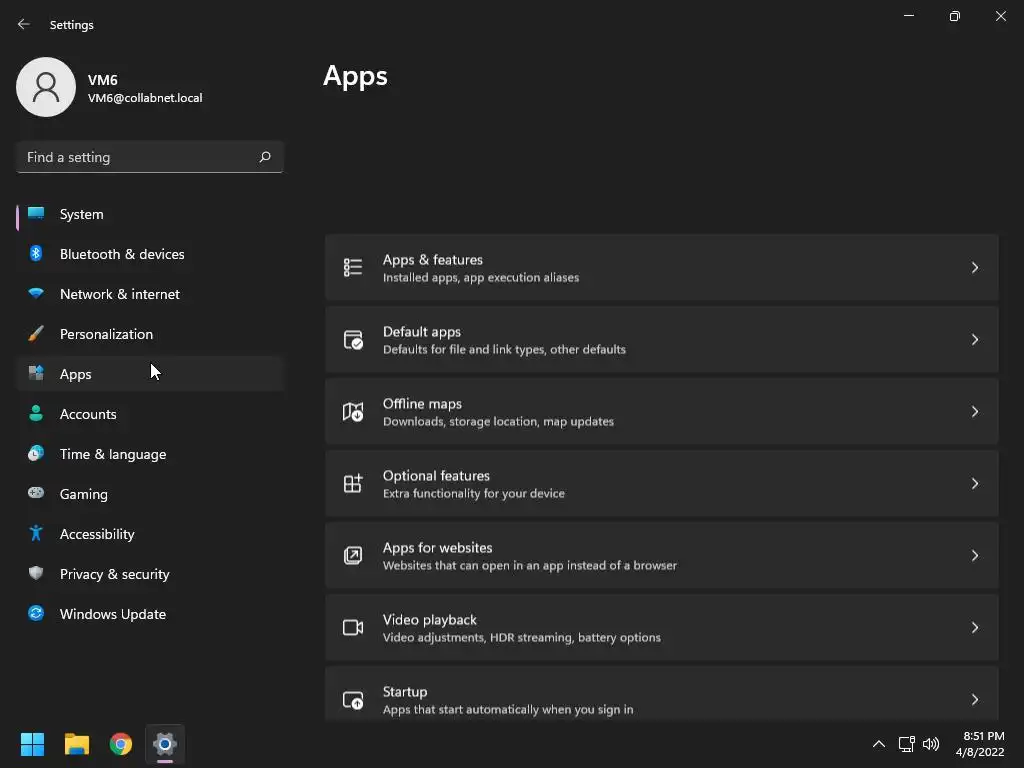Screen dimensions: 1024x768
Task: Open Apps for websites settings
Action: click(660, 556)
